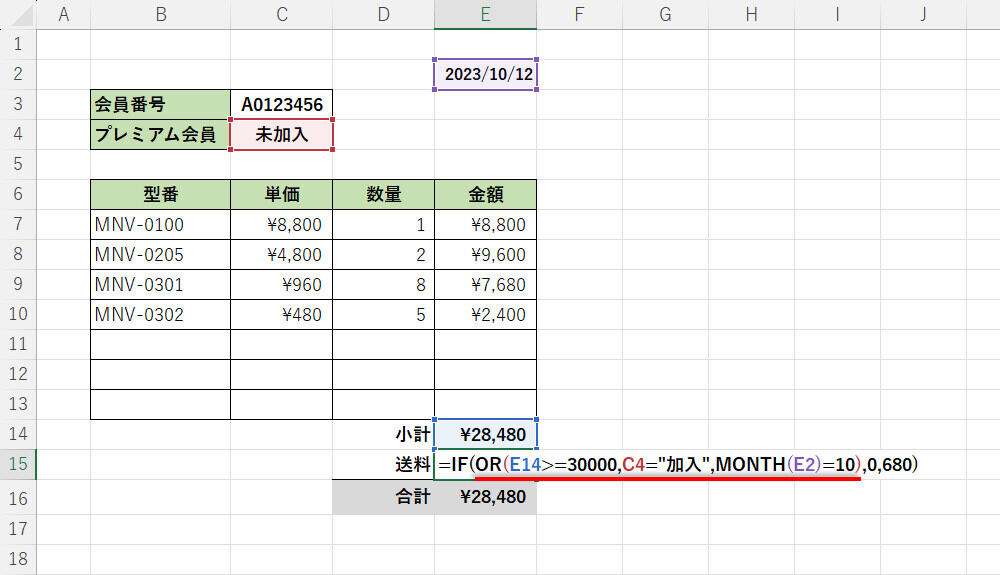Select column J header
Screen dimensions: 1000x575
tap(923, 14)
